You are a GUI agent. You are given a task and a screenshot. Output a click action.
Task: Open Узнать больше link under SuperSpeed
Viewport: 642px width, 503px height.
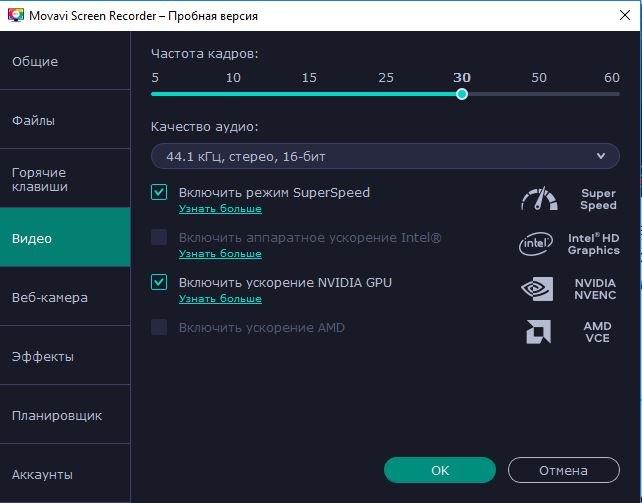click(x=220, y=208)
